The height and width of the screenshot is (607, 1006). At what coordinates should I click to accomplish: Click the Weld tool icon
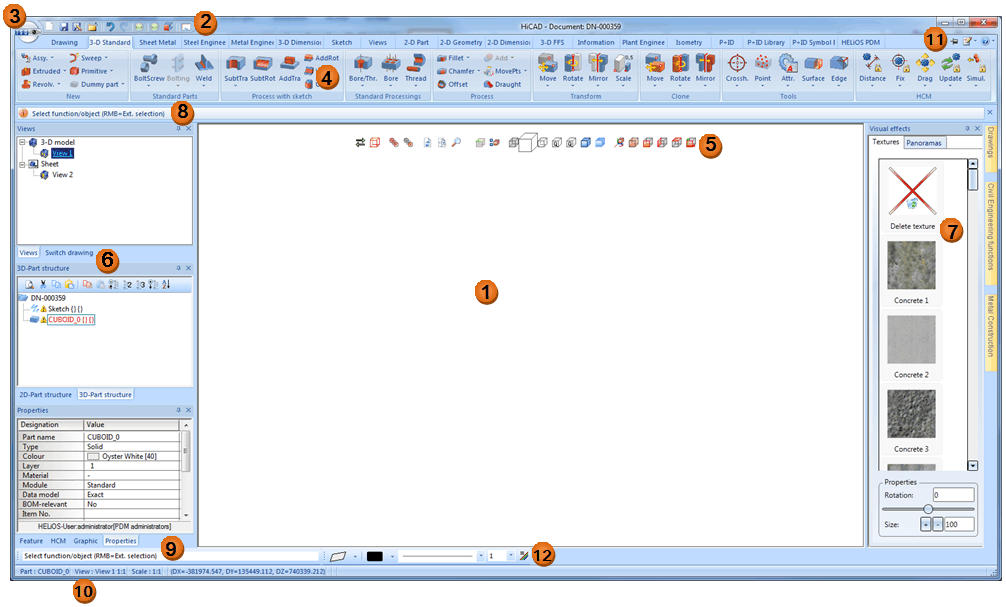pos(203,68)
